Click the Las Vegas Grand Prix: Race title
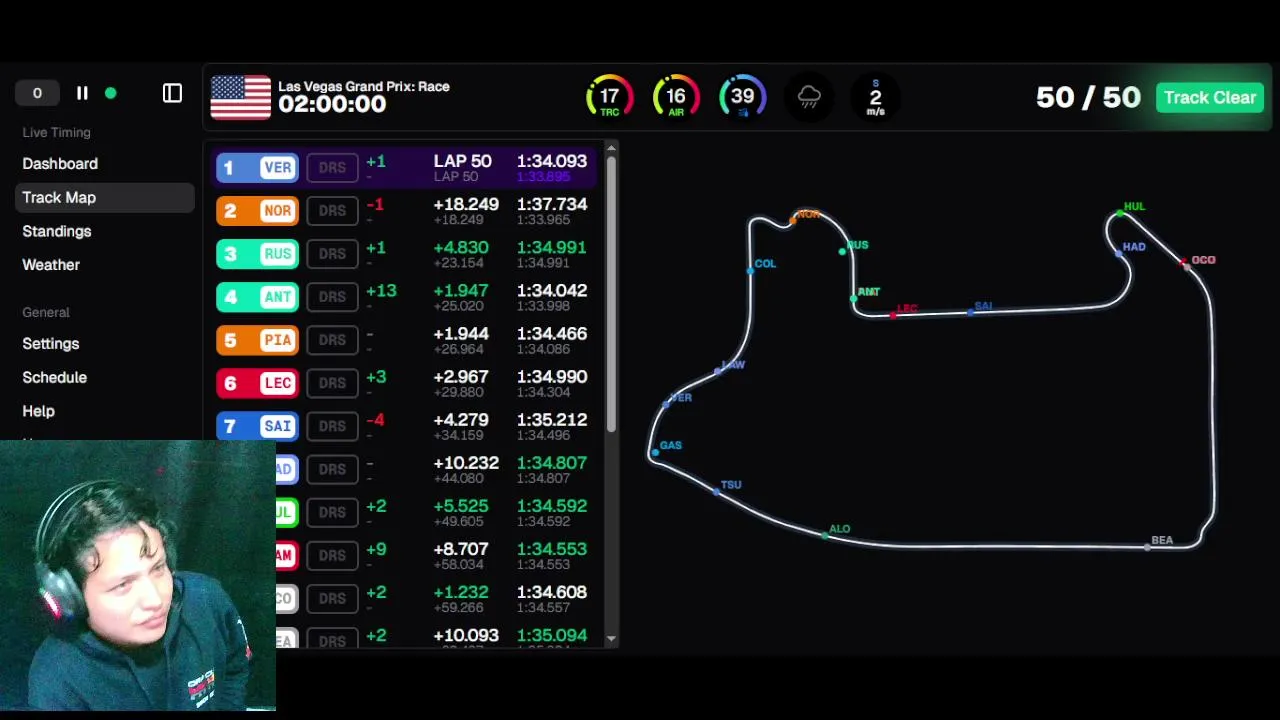The height and width of the screenshot is (720, 1280). (364, 87)
